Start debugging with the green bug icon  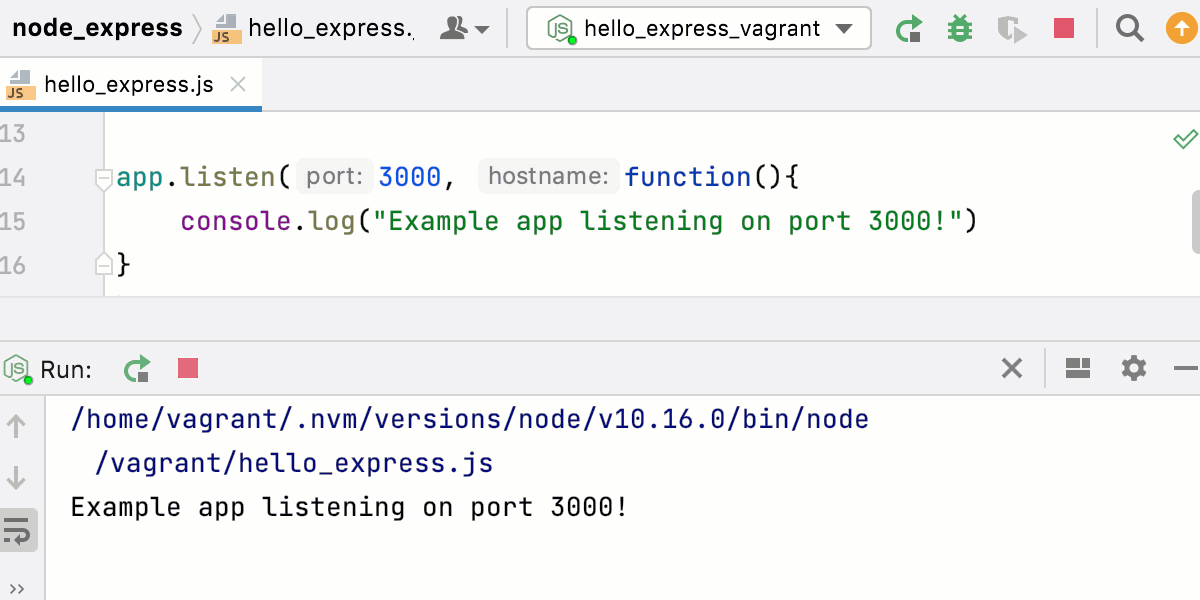tap(959, 28)
